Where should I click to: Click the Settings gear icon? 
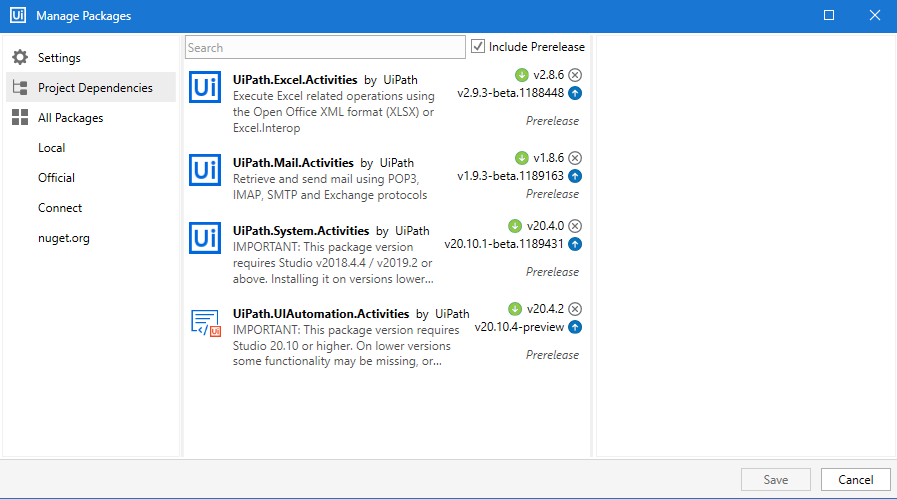click(x=20, y=57)
